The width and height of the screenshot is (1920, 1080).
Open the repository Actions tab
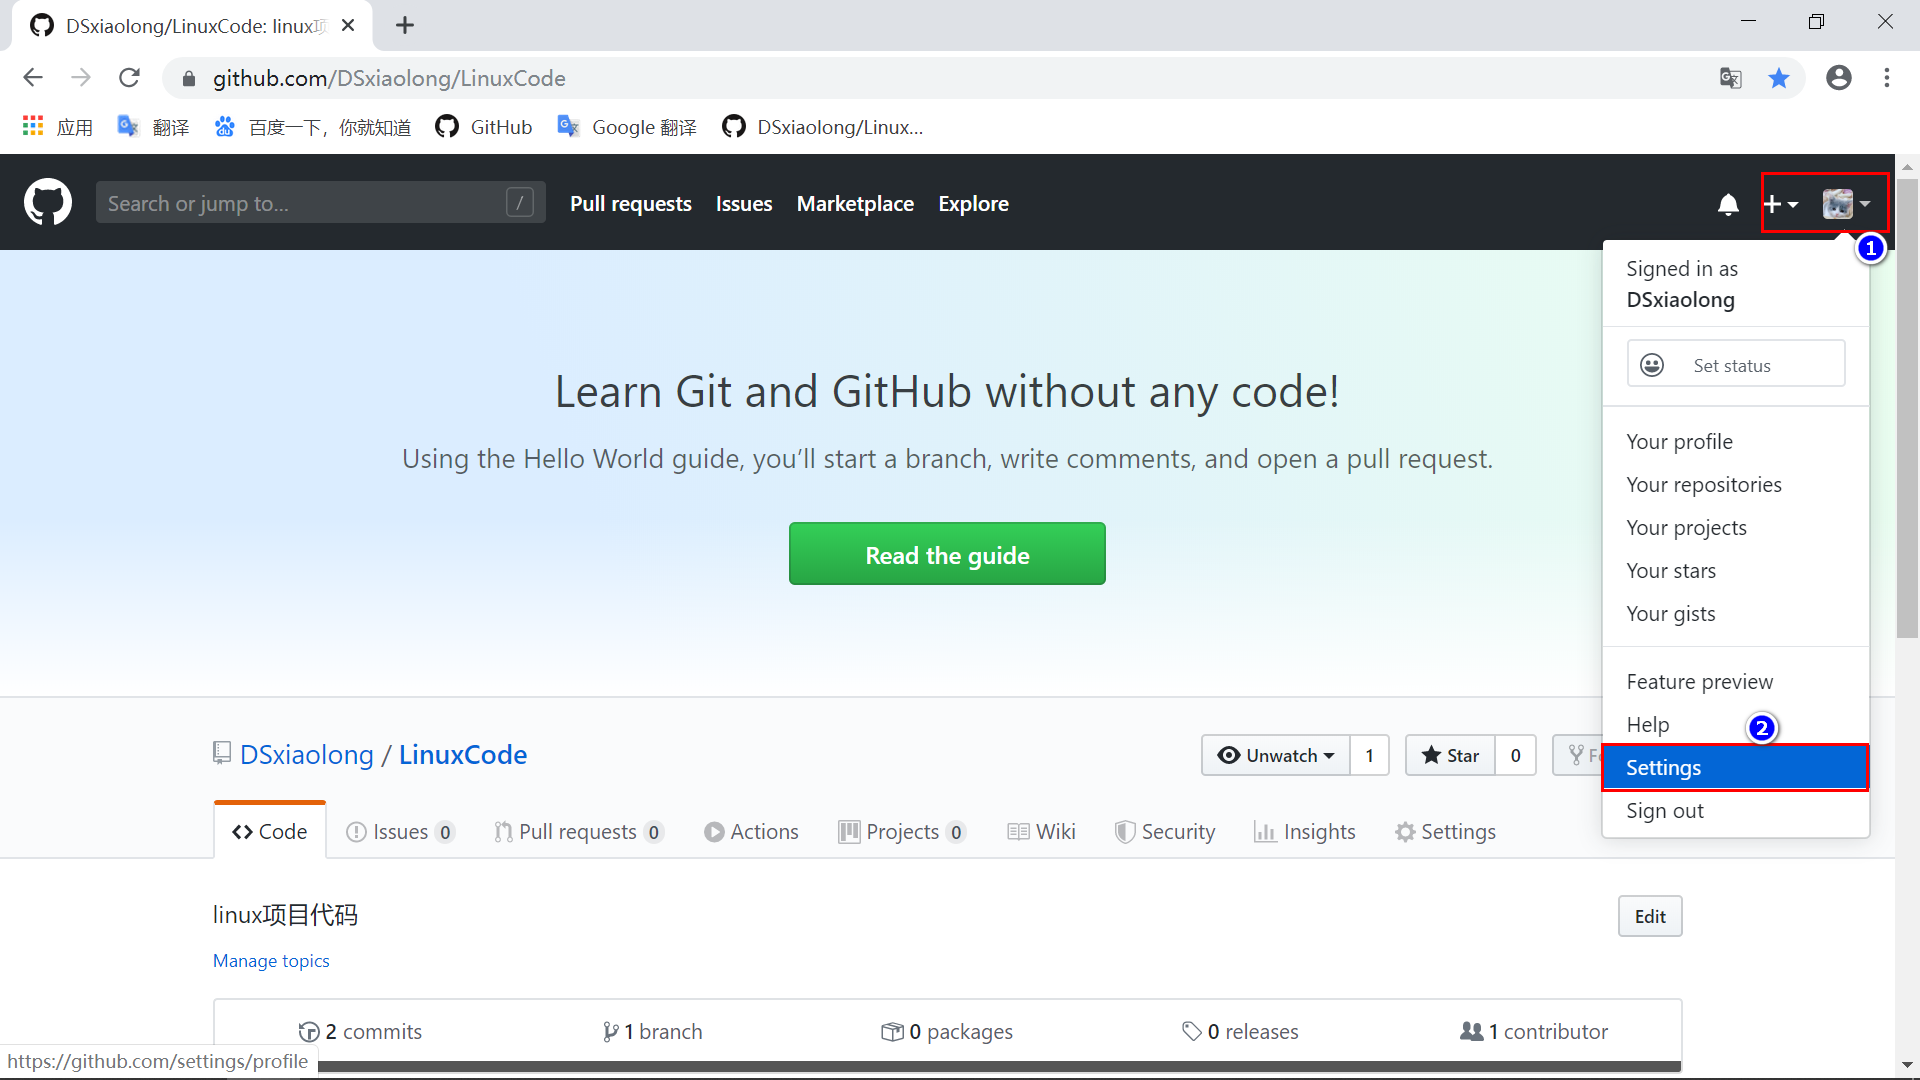tap(751, 831)
